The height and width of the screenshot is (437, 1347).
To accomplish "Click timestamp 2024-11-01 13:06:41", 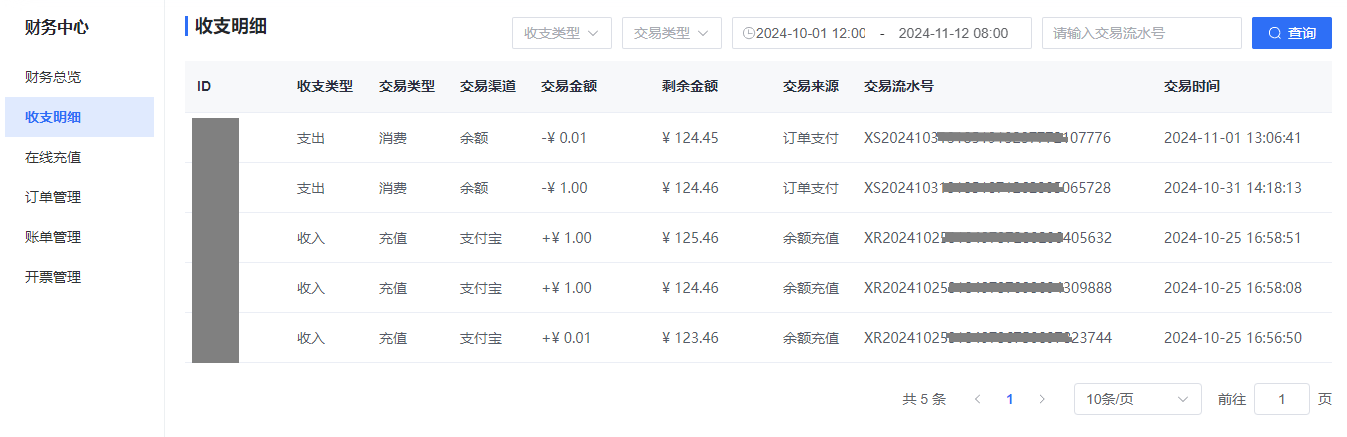I will (x=1233, y=138).
